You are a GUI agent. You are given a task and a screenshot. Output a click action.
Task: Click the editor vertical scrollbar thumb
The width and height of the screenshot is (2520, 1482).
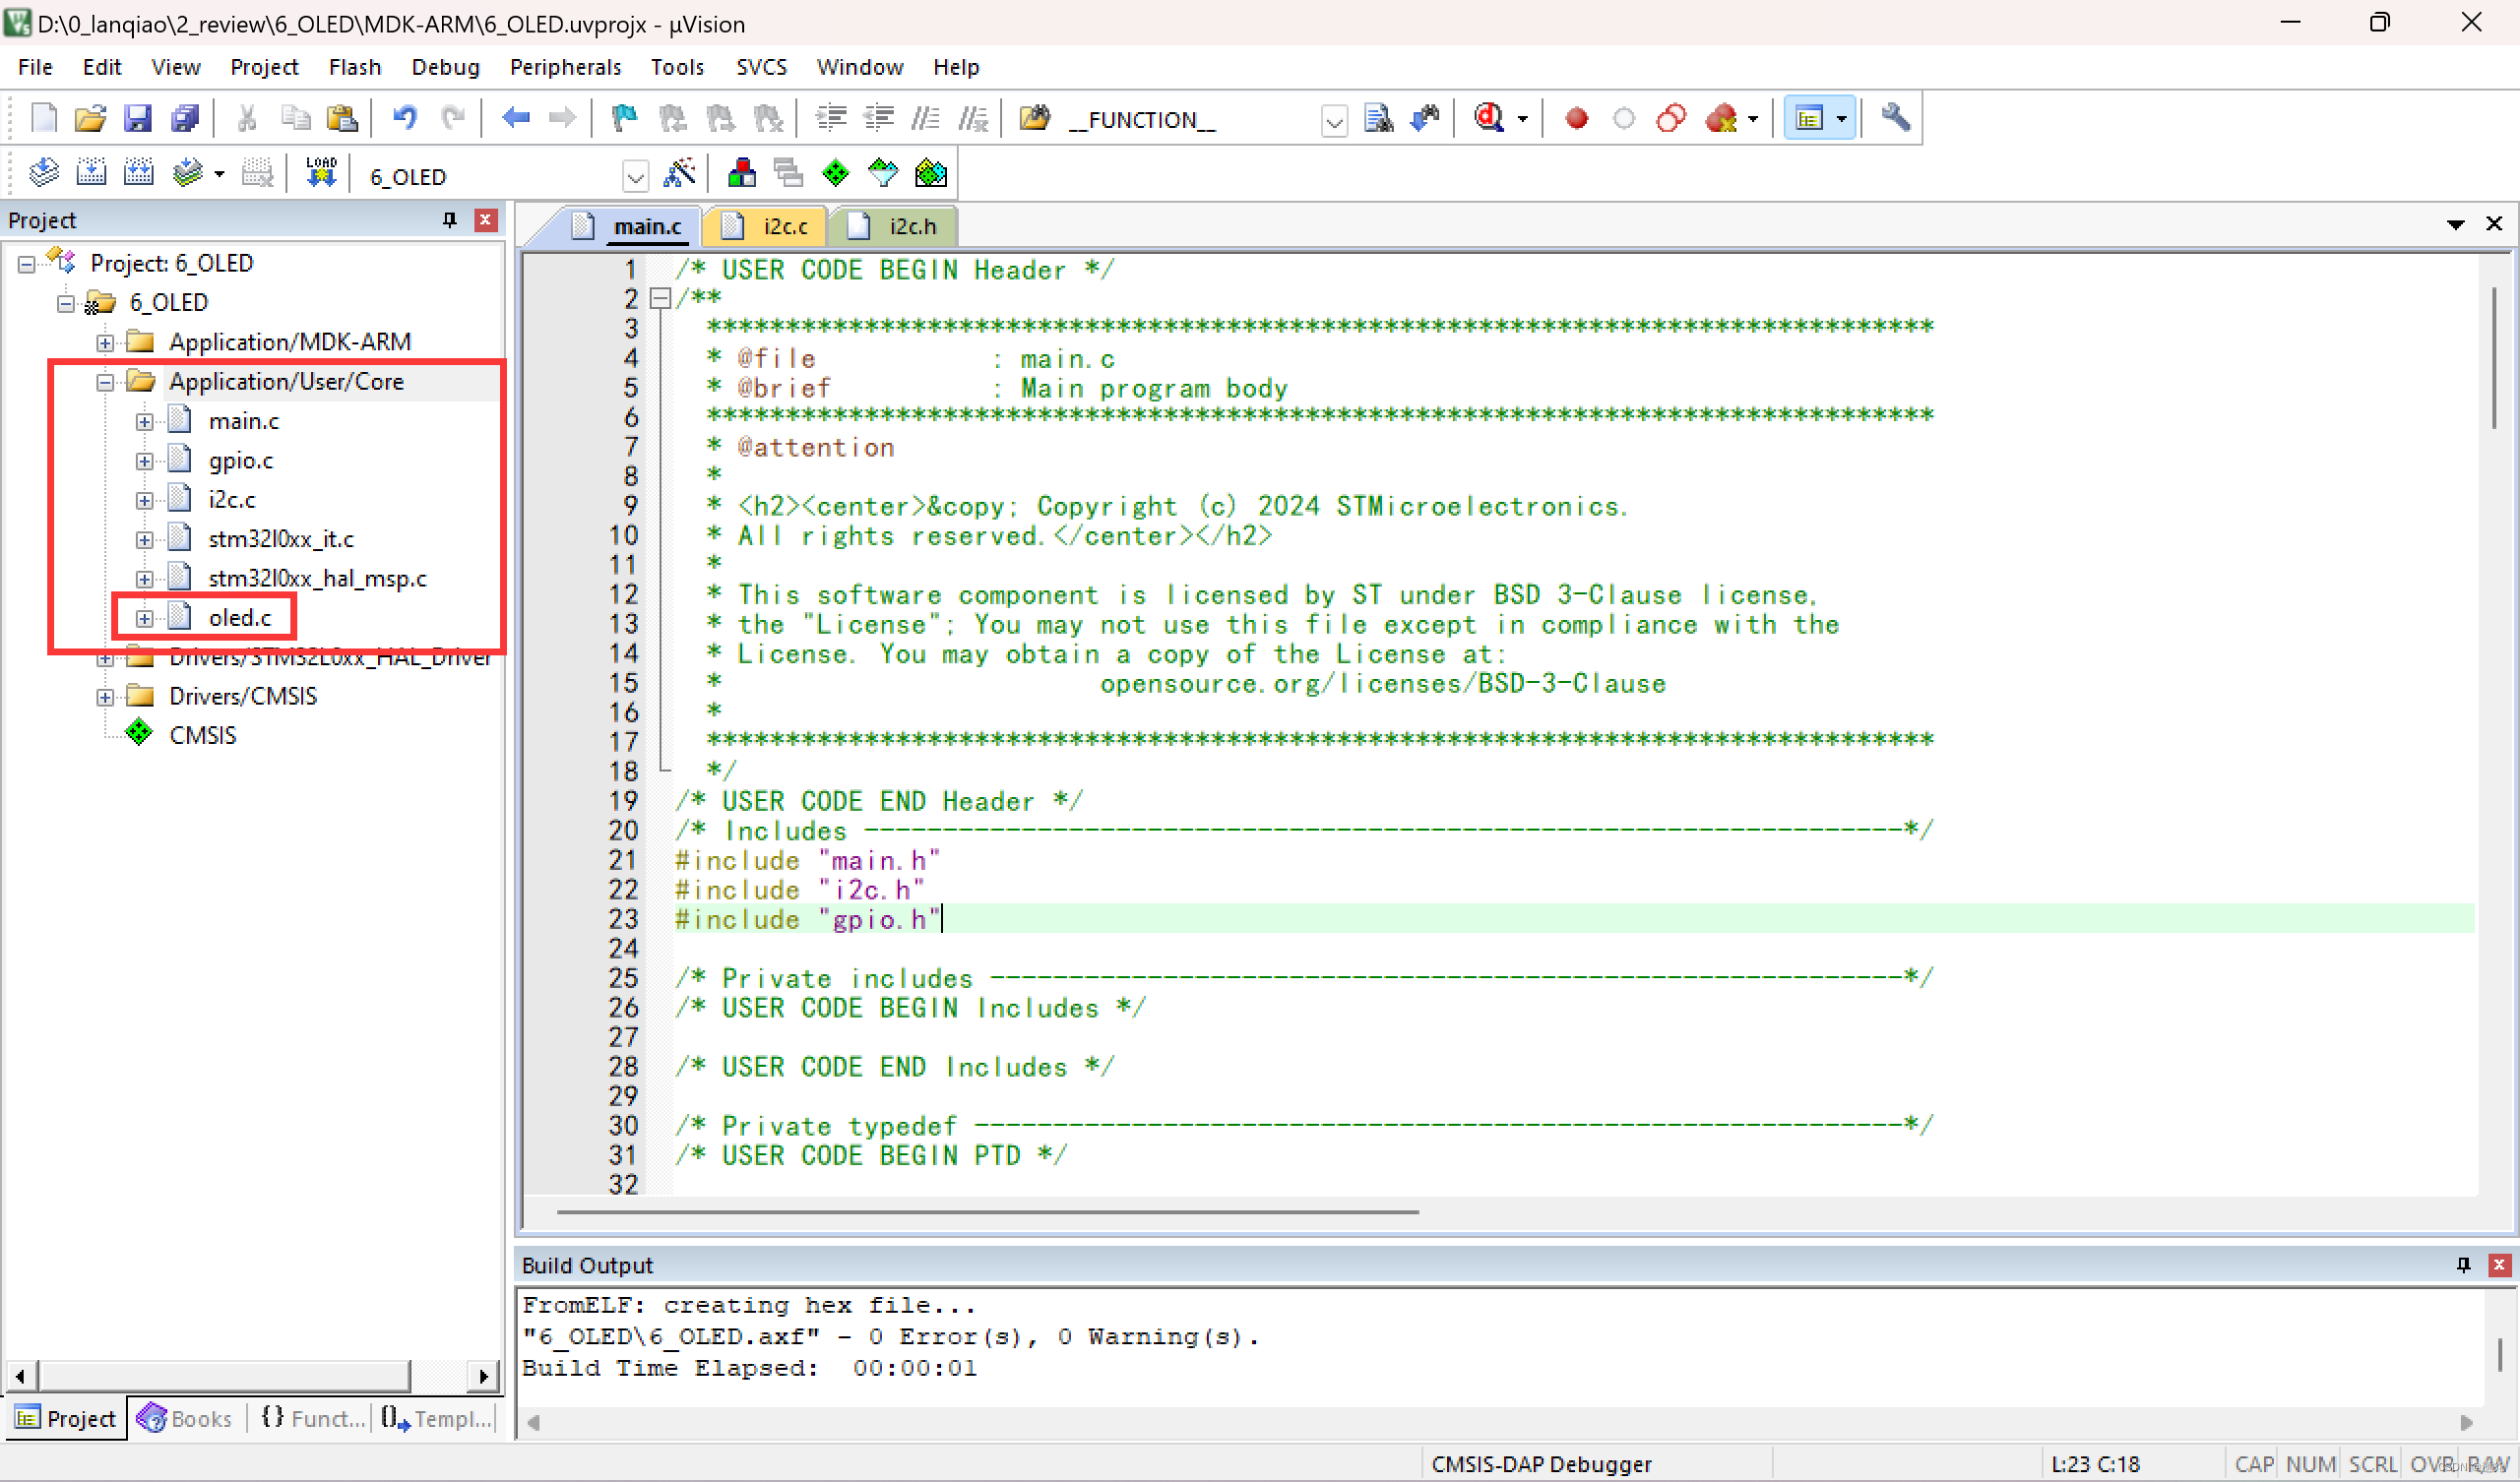point(2495,358)
